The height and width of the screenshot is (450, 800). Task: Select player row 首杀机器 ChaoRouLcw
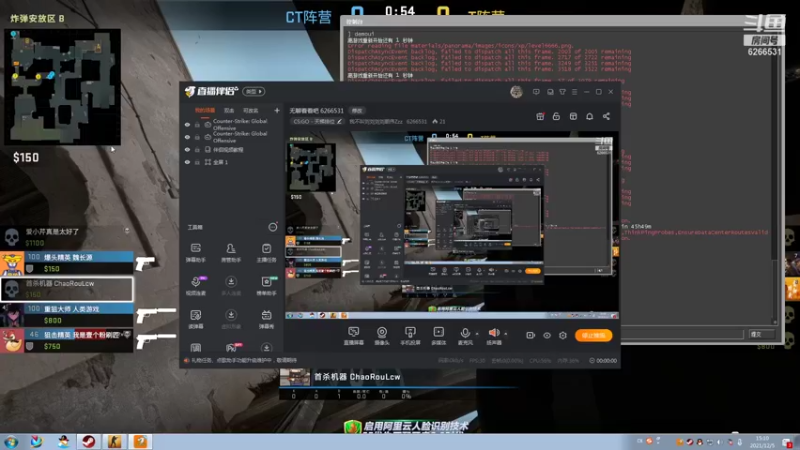click(67, 289)
